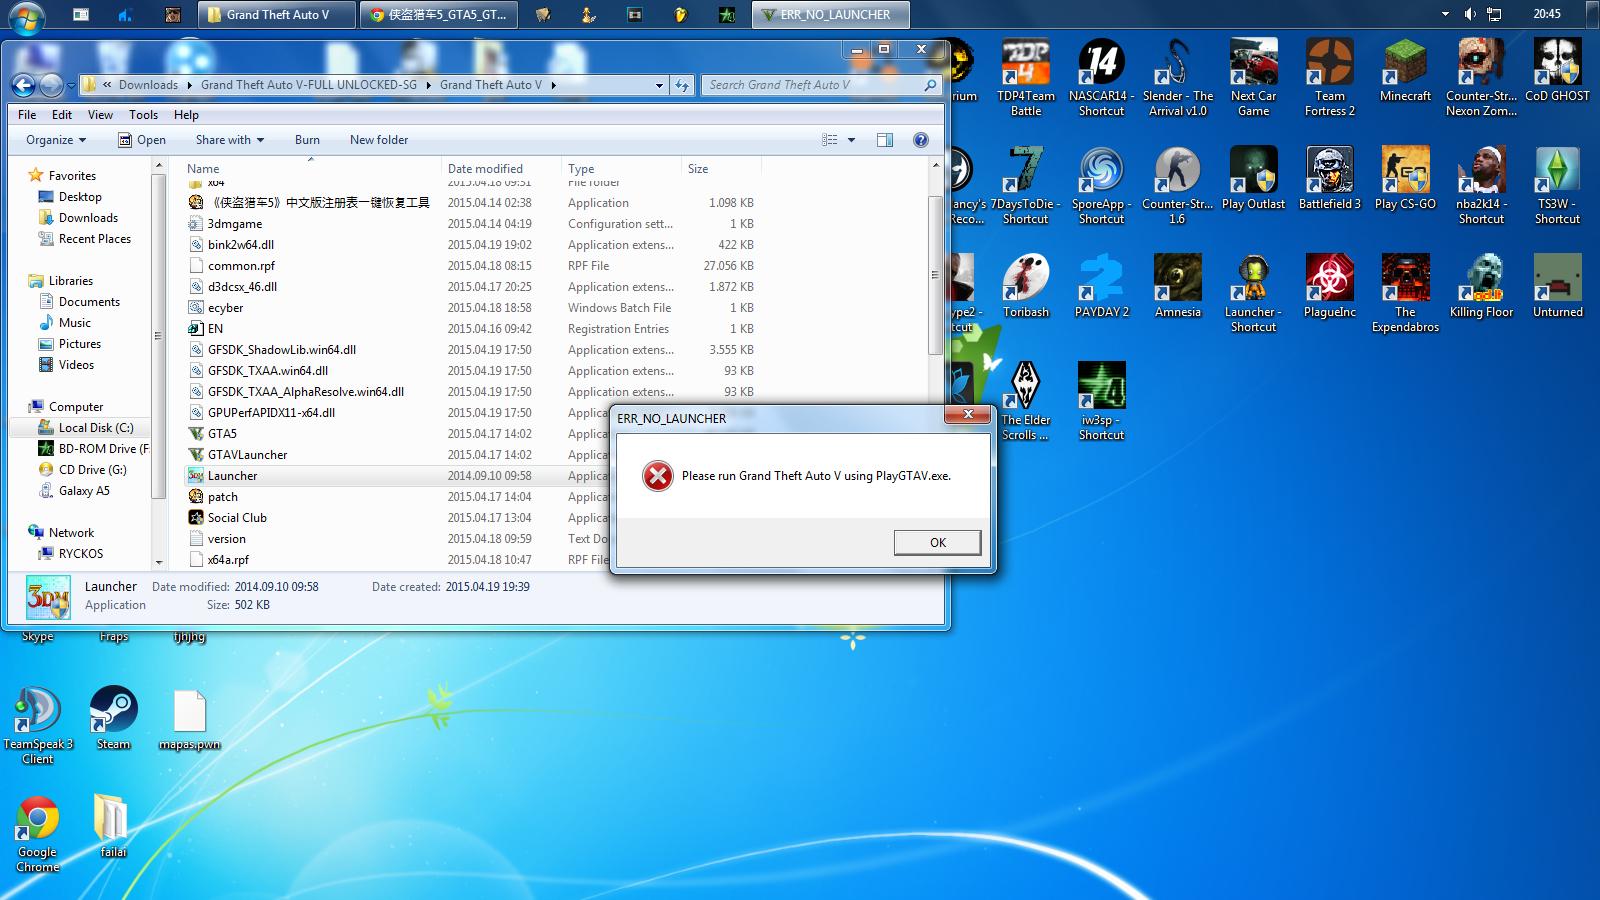Screen dimensions: 1600x900
Task: Open TS3W Shortcut desktop icon
Action: [1557, 186]
